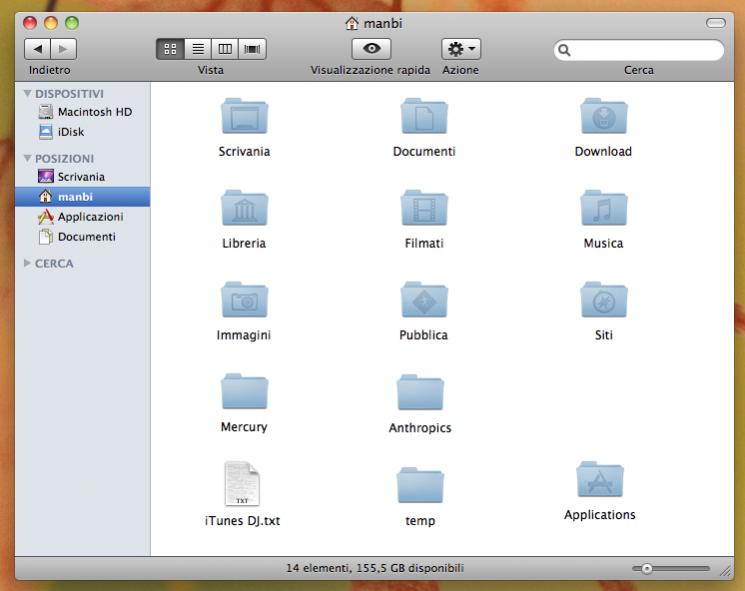
Task: Select the Anthropics folder icon
Action: [420, 392]
